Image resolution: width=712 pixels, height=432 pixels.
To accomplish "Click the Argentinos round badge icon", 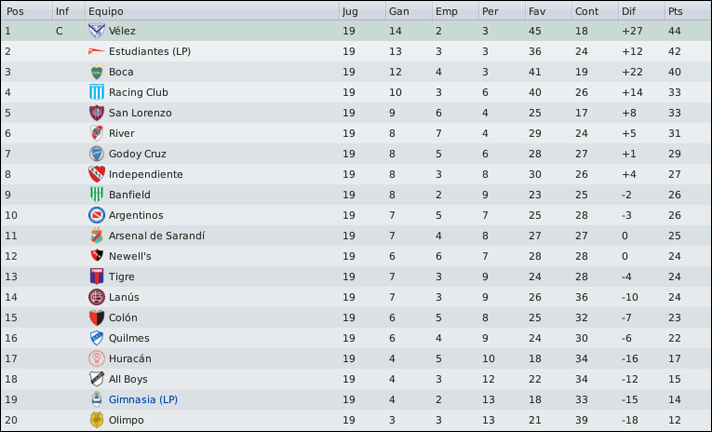I will 96,215.
